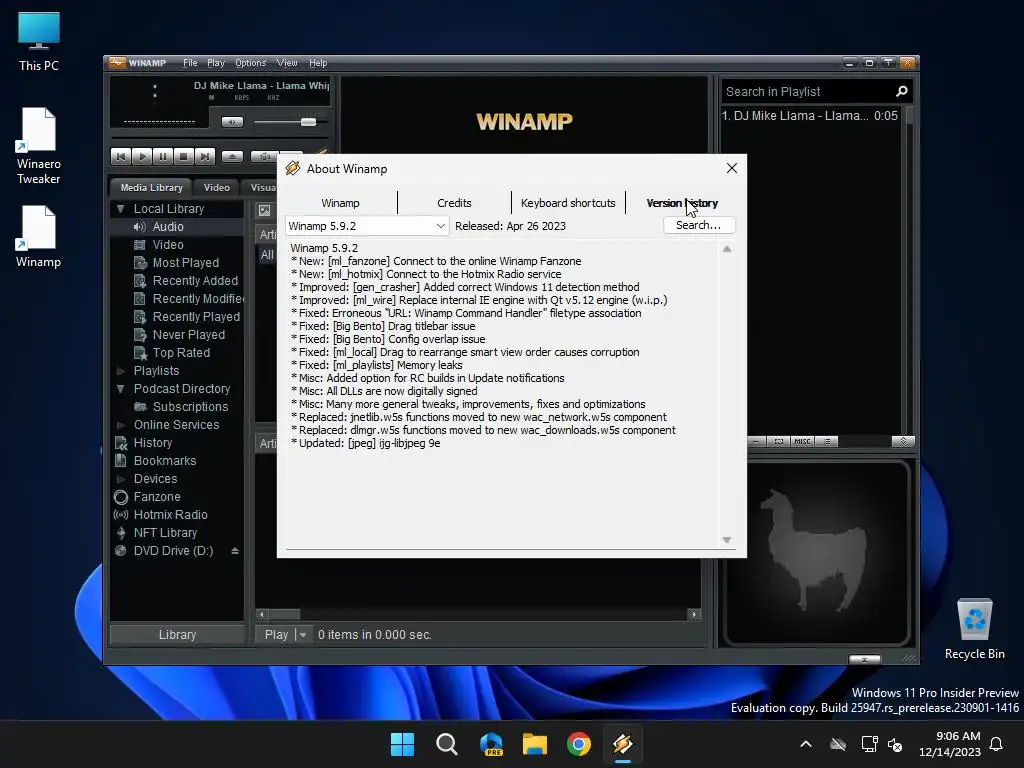Screen dimensions: 1024x768
Task: Open the Fanzone item
Action: click(x=157, y=497)
